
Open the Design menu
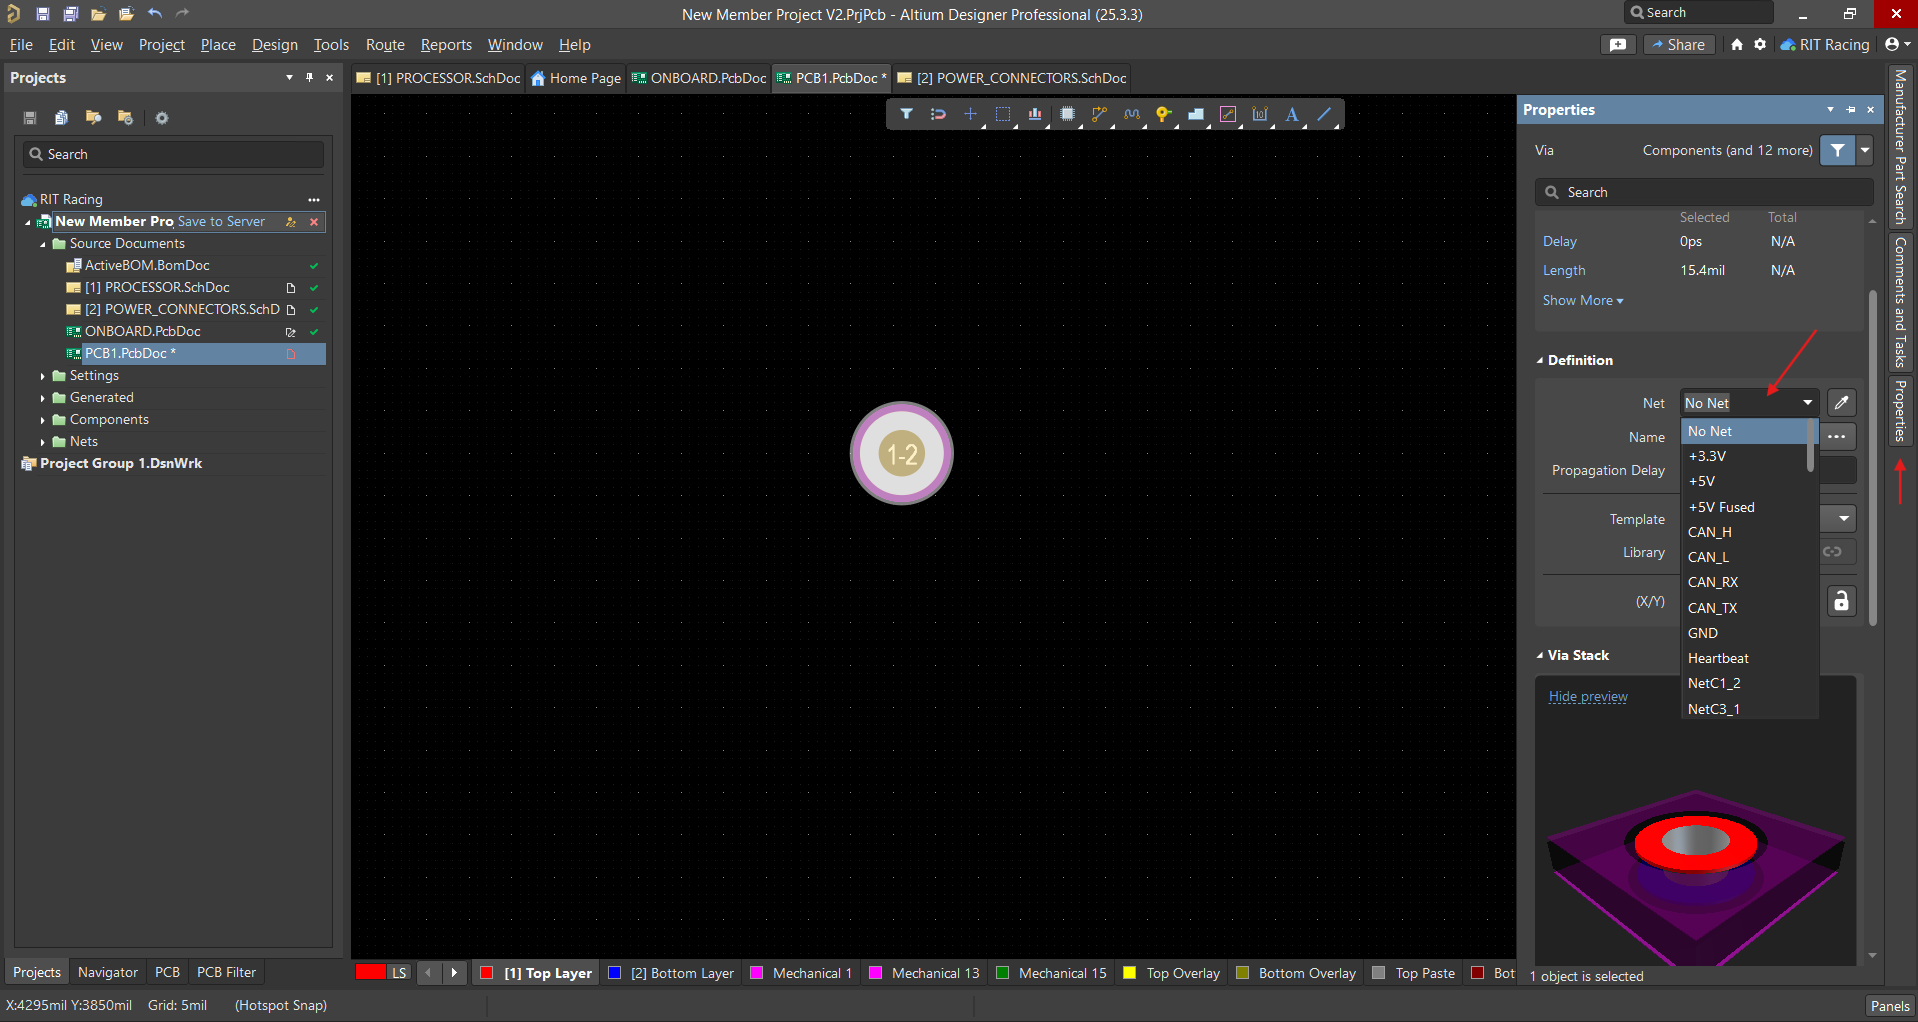pyautogui.click(x=274, y=45)
